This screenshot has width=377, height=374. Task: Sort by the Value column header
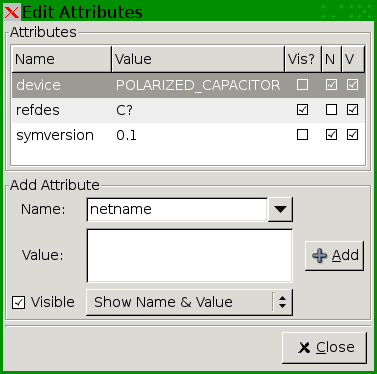coord(198,59)
